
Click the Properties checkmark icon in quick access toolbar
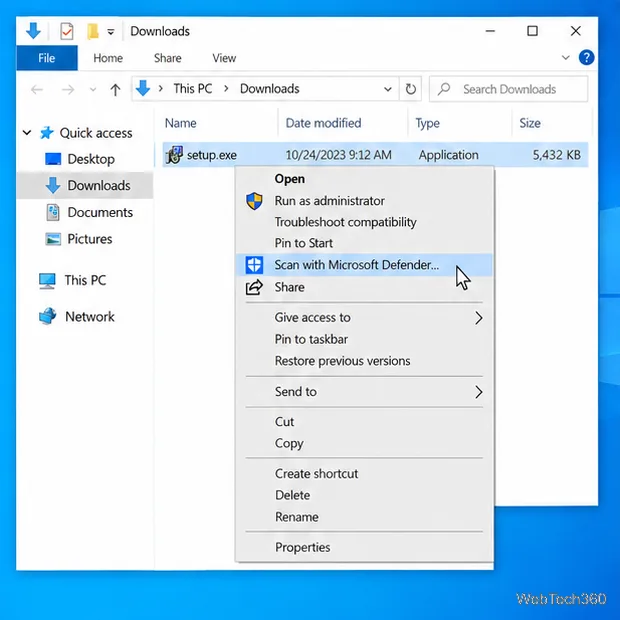[66, 31]
